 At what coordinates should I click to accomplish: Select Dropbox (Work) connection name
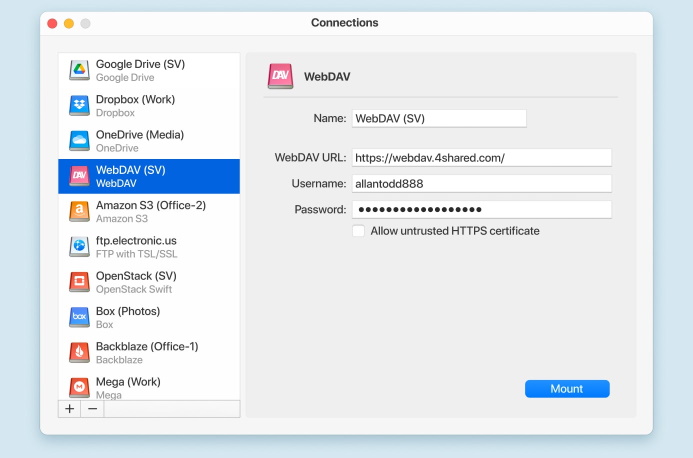135,99
